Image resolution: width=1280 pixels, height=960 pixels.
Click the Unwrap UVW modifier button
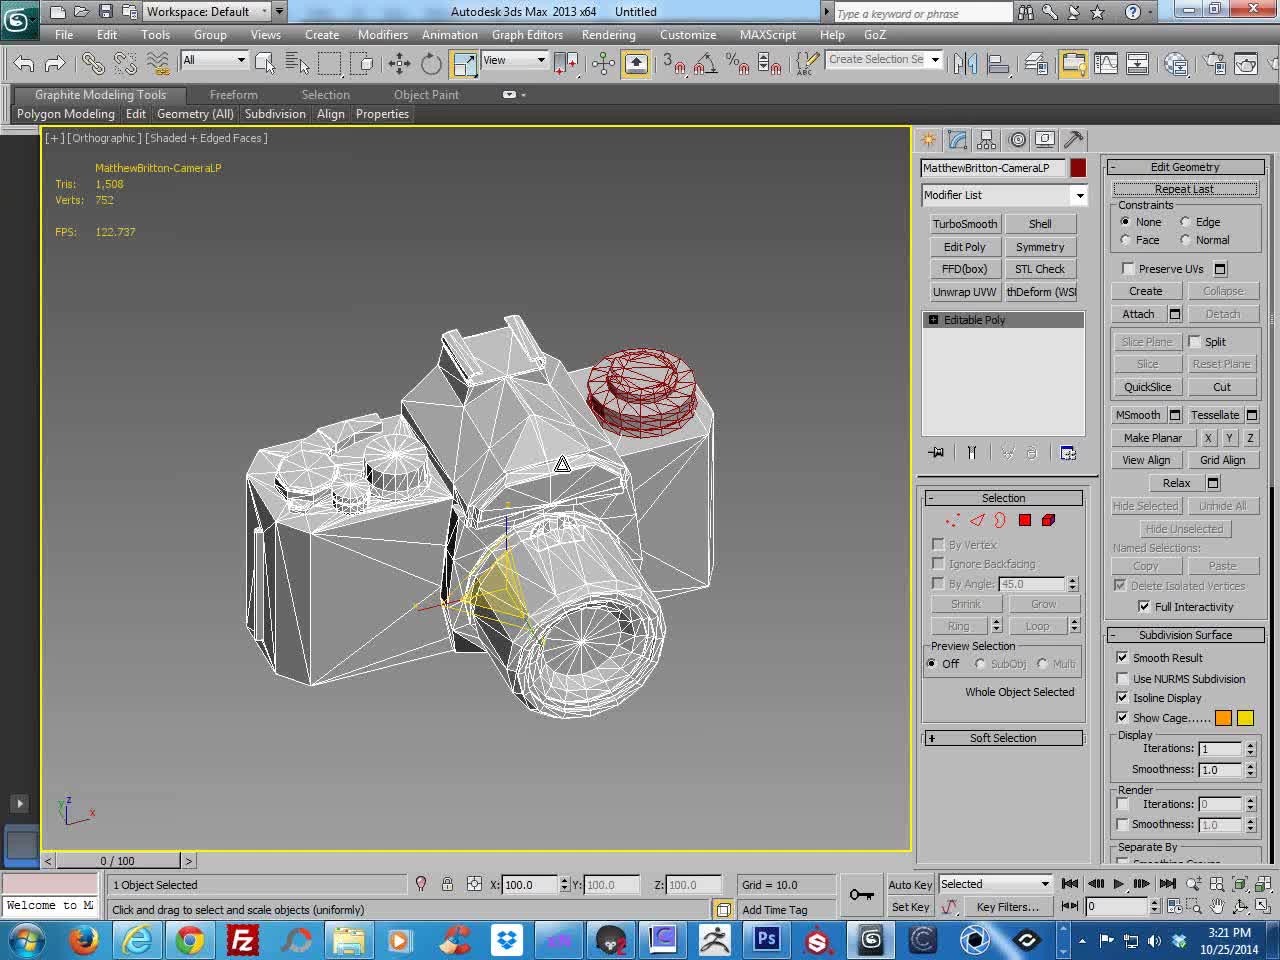click(x=965, y=292)
